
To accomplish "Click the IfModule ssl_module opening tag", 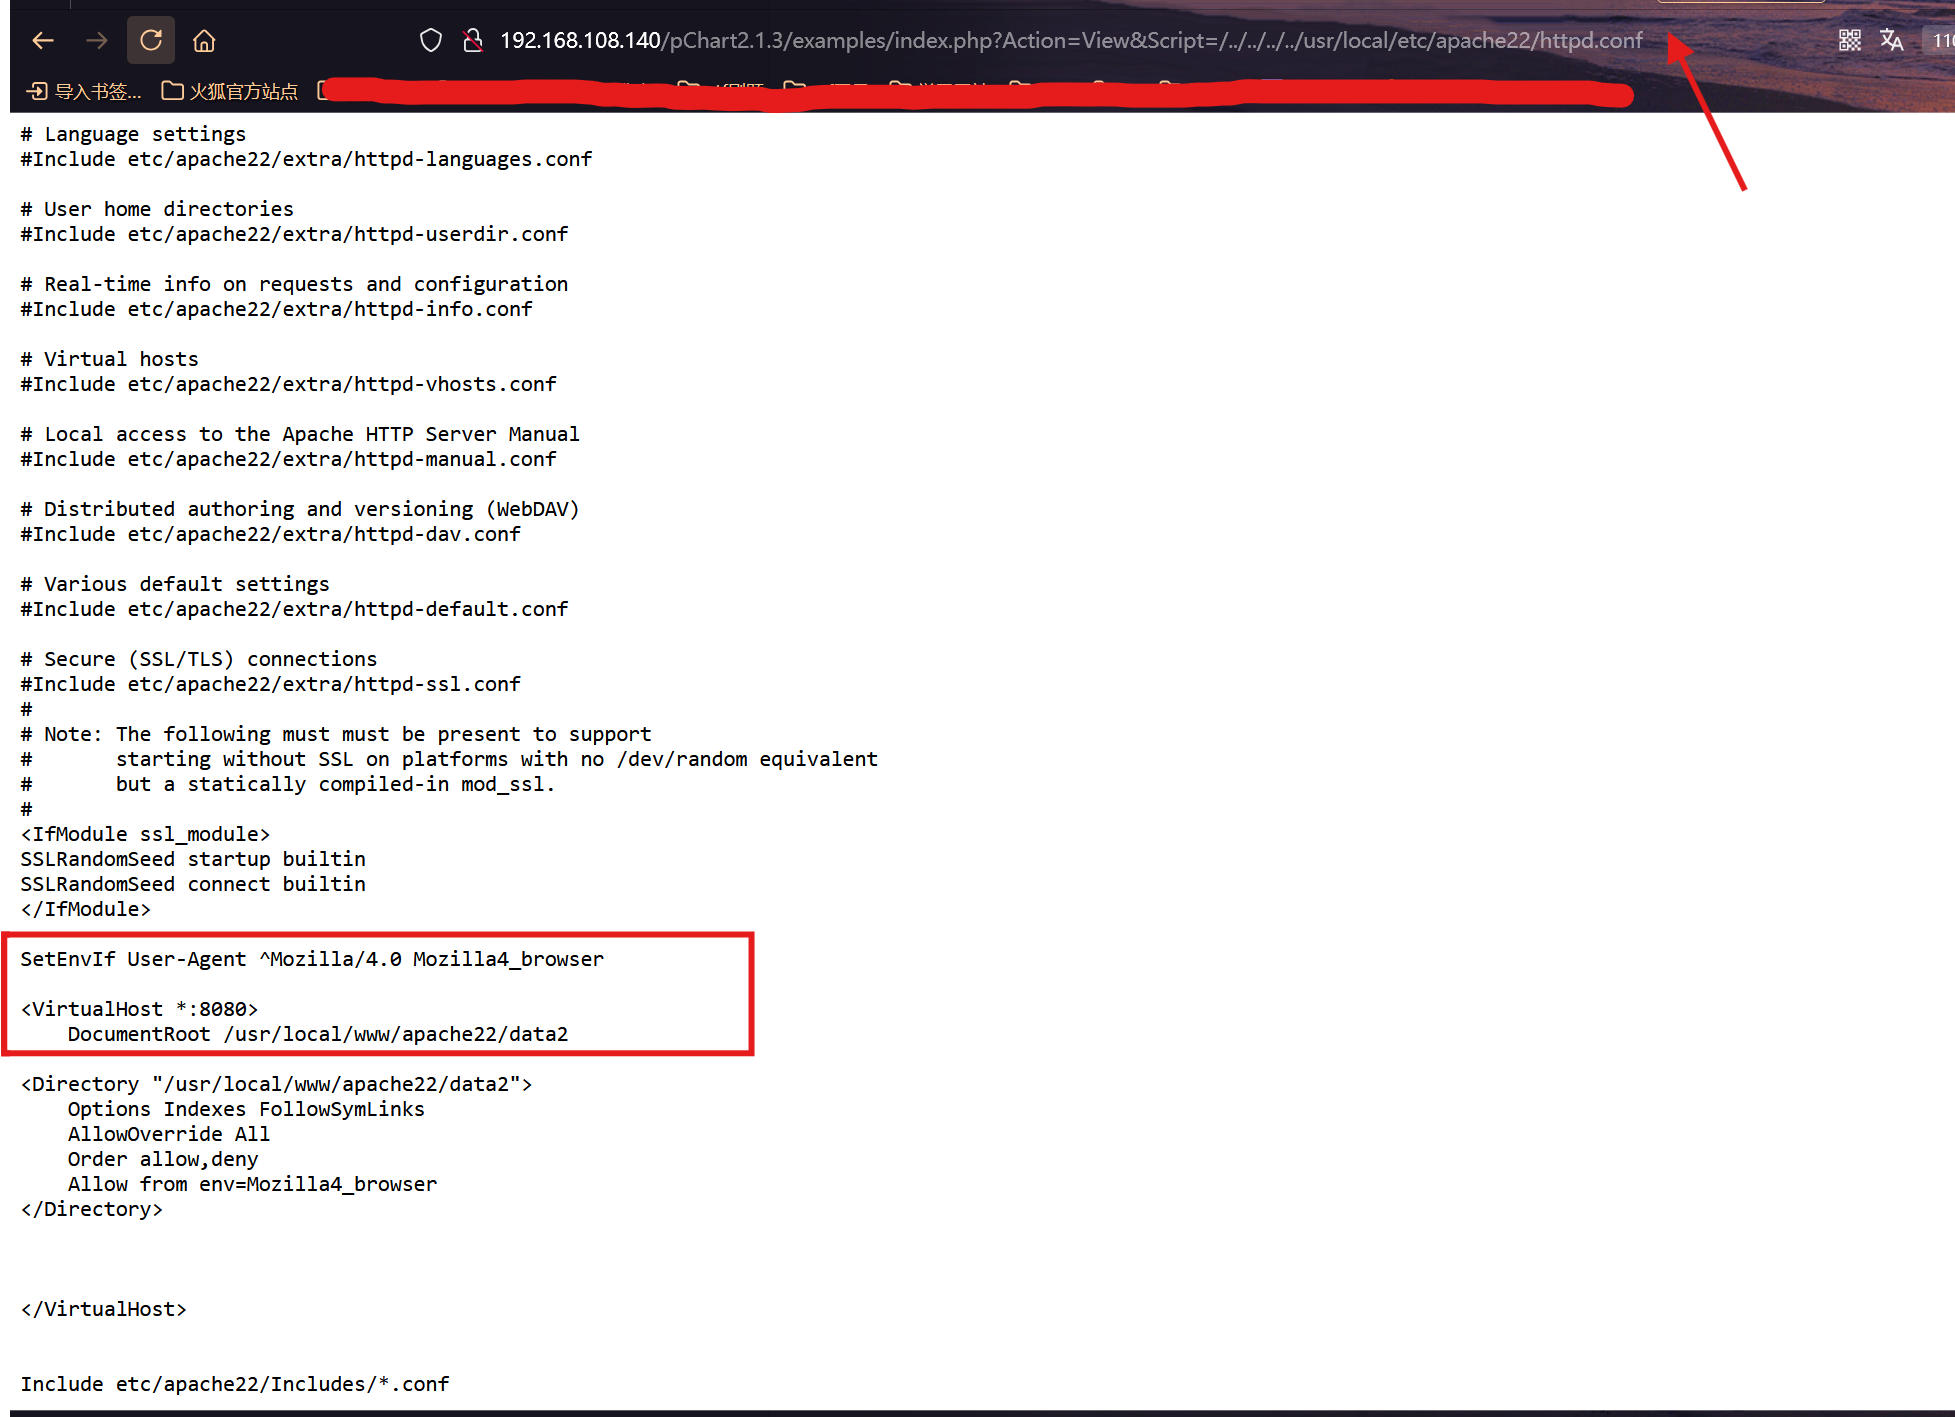I will point(145,834).
